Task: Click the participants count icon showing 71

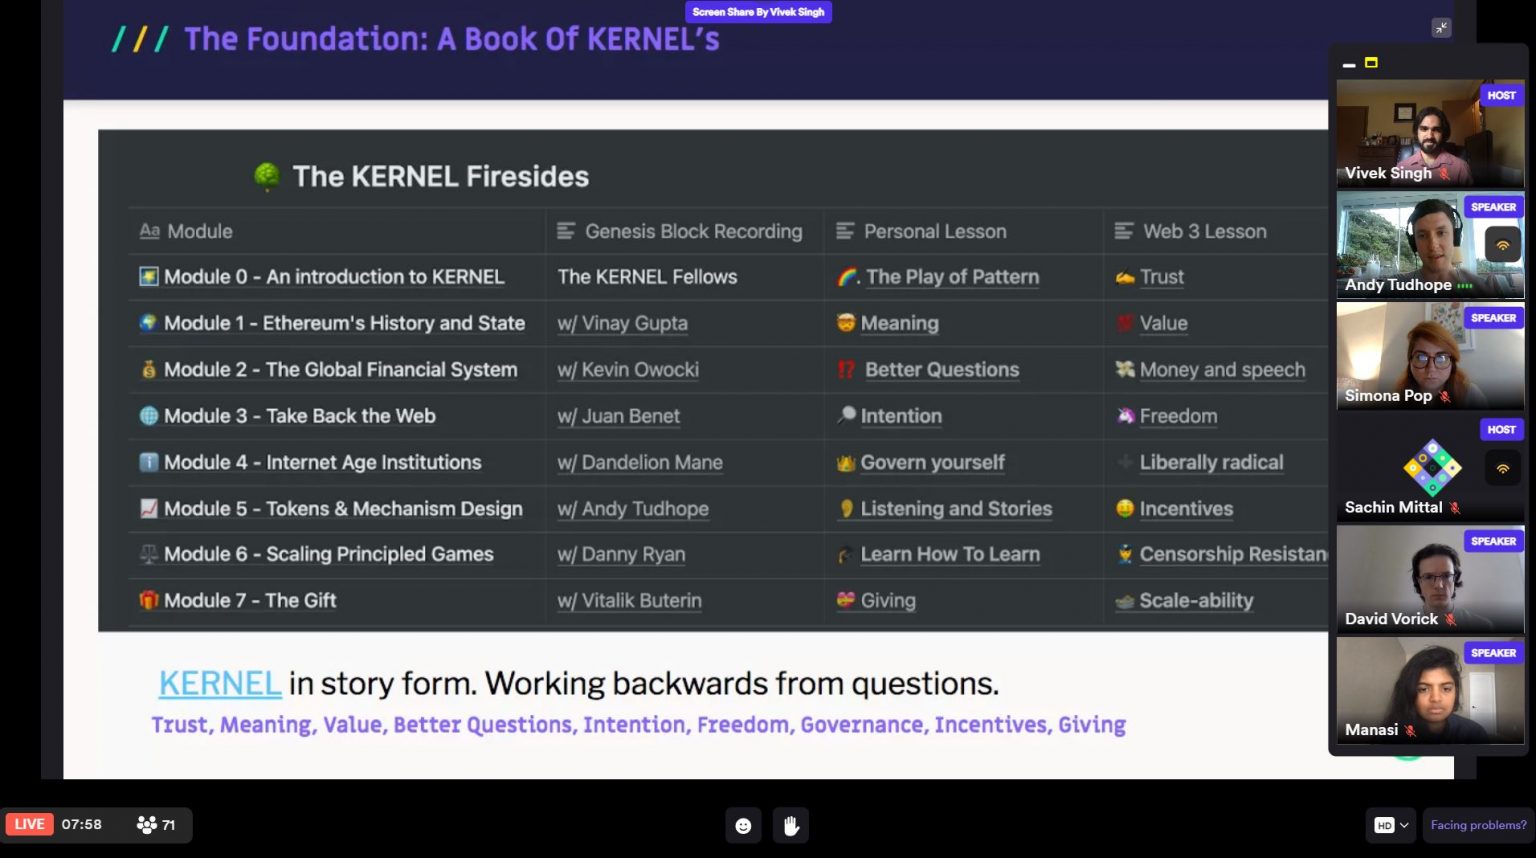Action: (x=148, y=824)
